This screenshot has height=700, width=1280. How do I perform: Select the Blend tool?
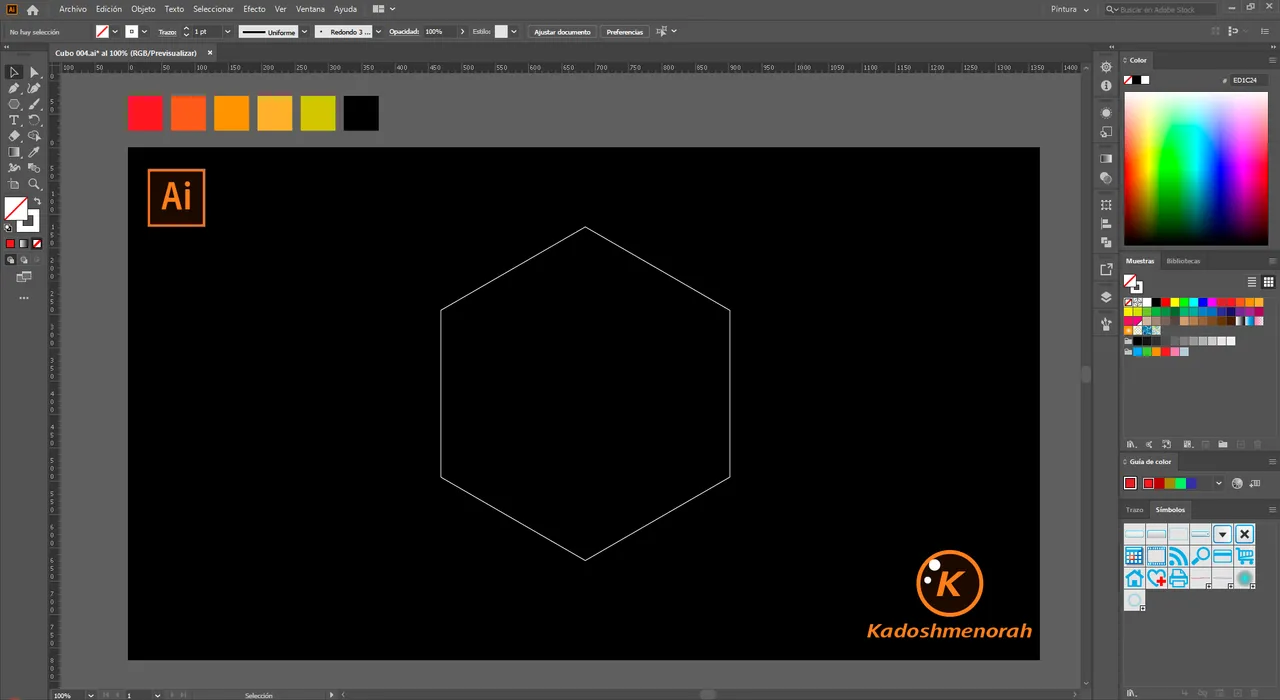34,168
